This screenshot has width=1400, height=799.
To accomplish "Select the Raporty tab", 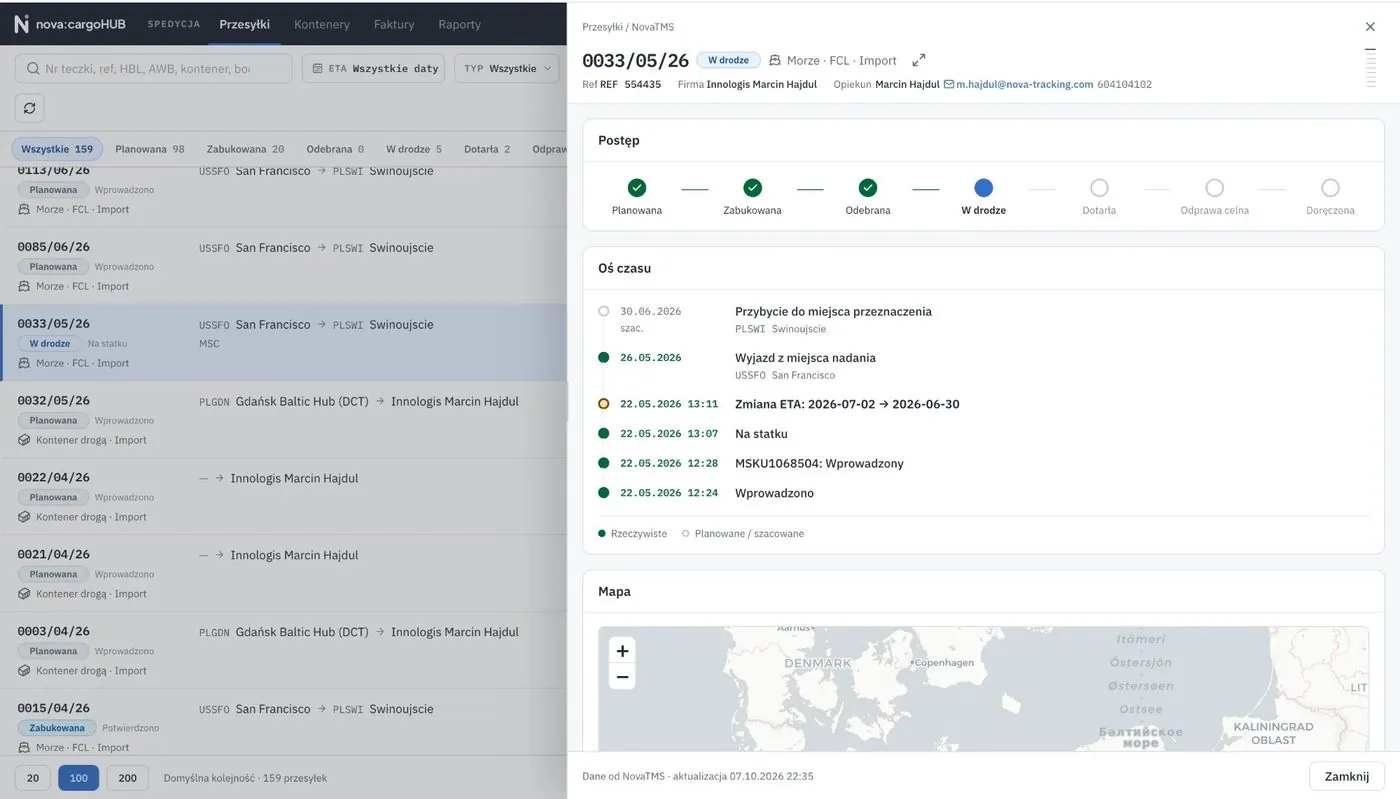I will click(x=459, y=24).
